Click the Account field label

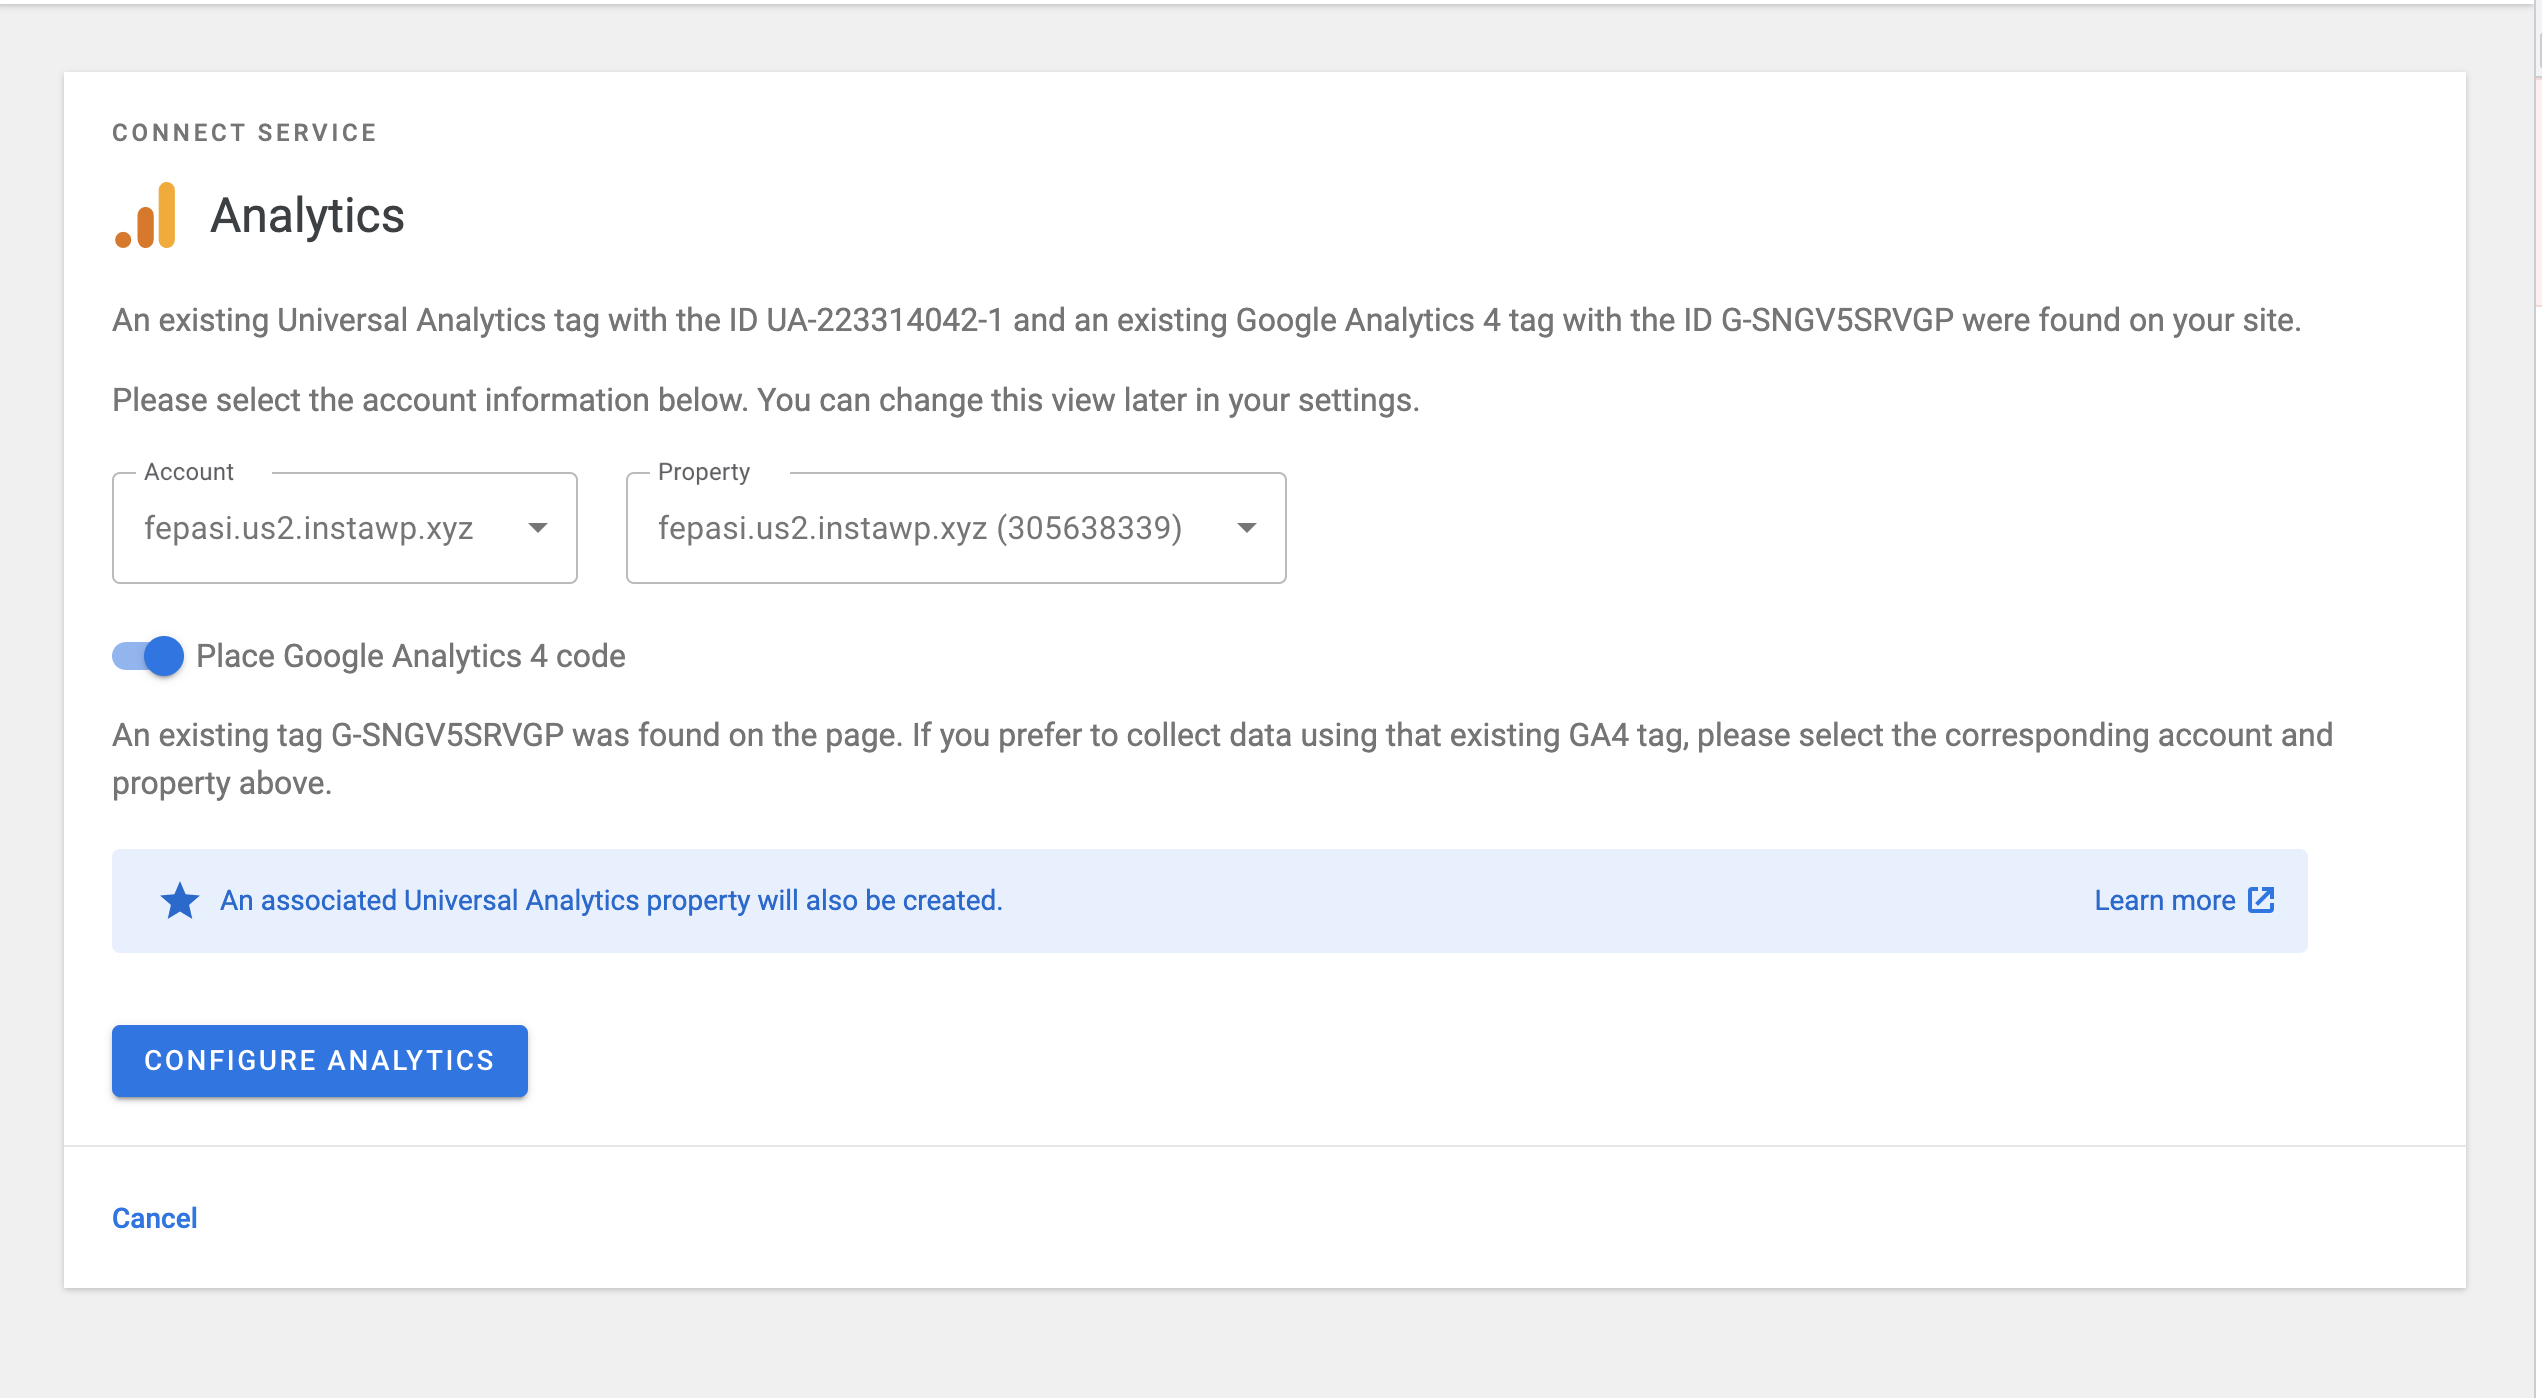click(x=188, y=472)
